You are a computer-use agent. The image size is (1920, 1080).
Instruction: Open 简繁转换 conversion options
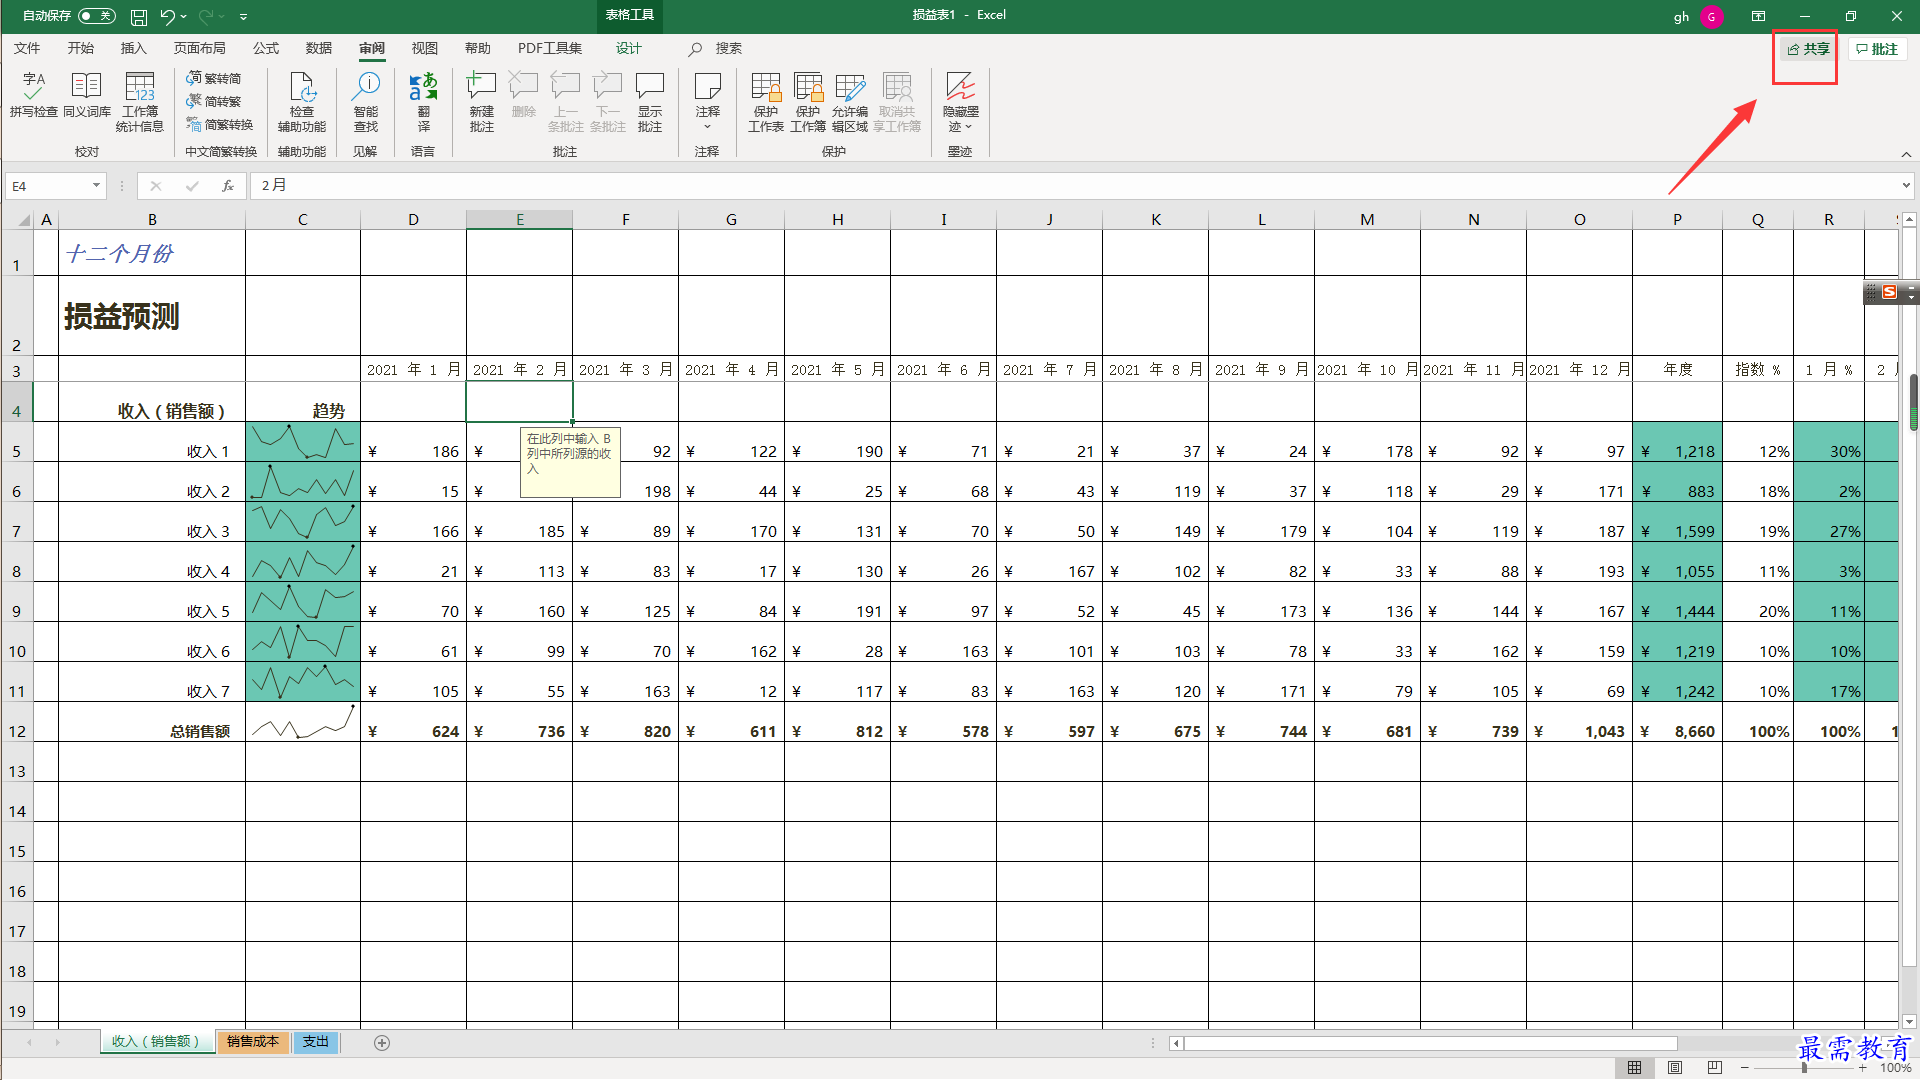[x=220, y=124]
